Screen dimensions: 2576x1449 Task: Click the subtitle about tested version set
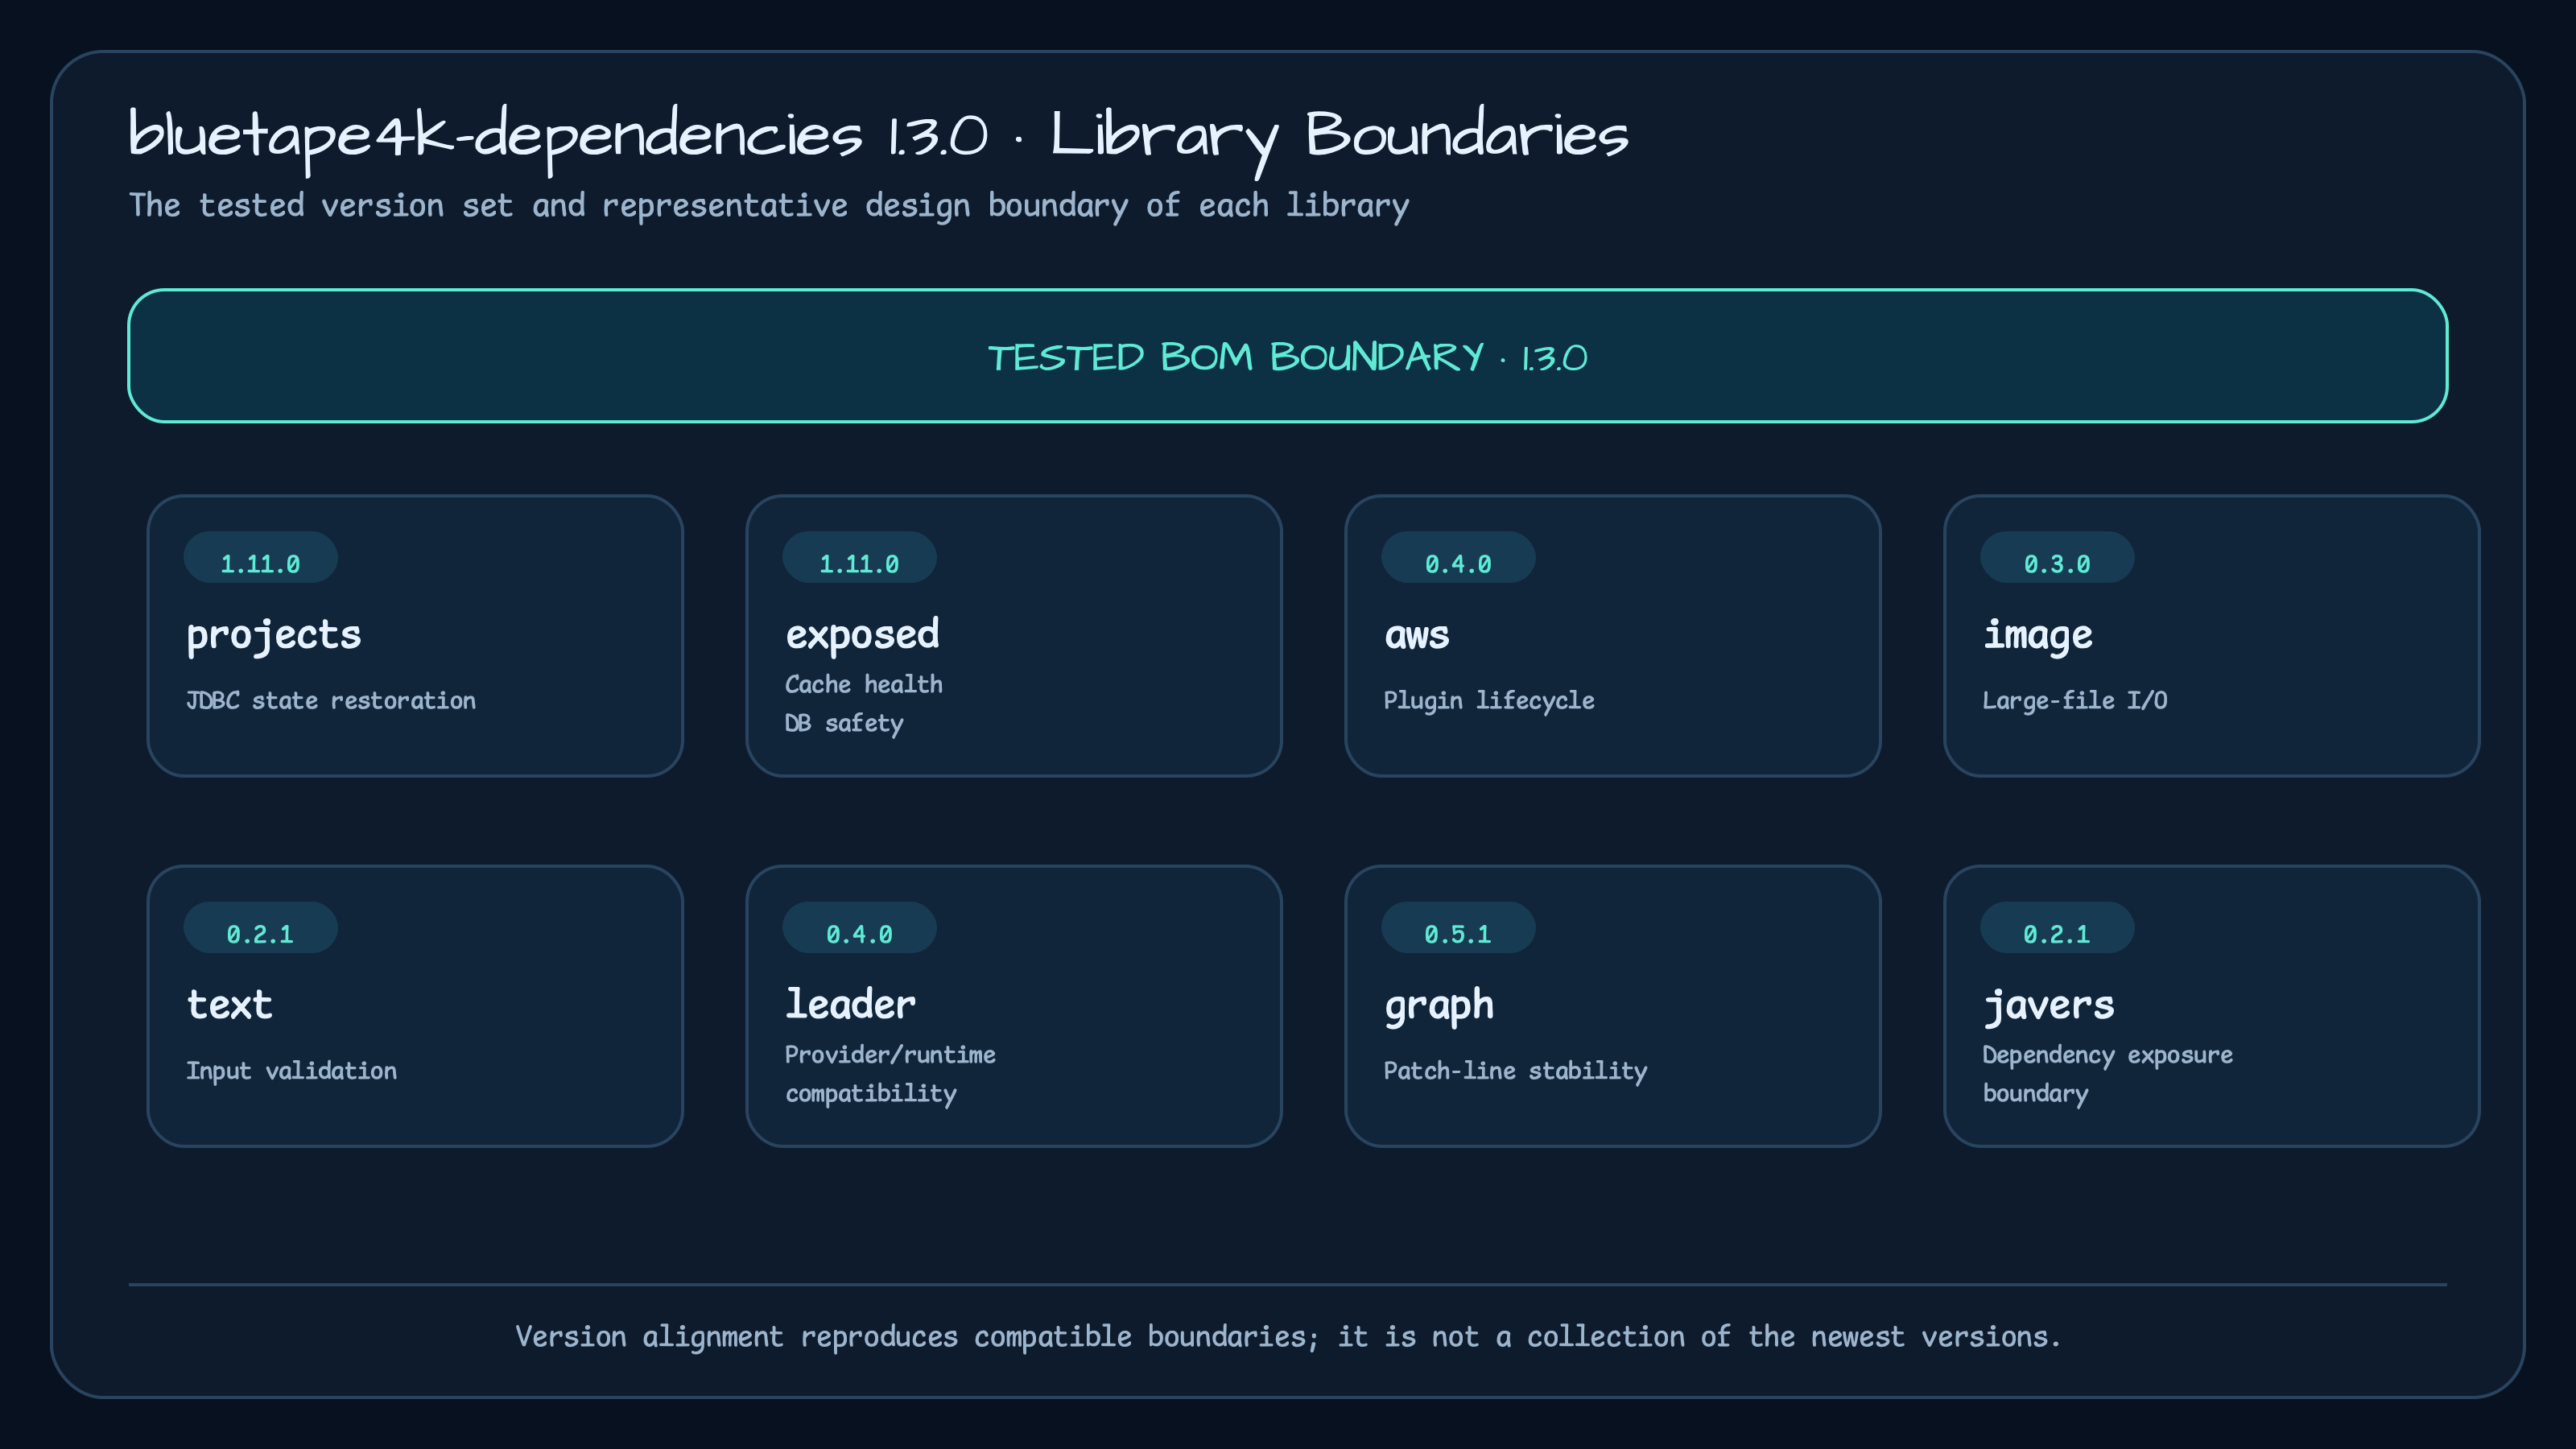pyautogui.click(x=769, y=206)
